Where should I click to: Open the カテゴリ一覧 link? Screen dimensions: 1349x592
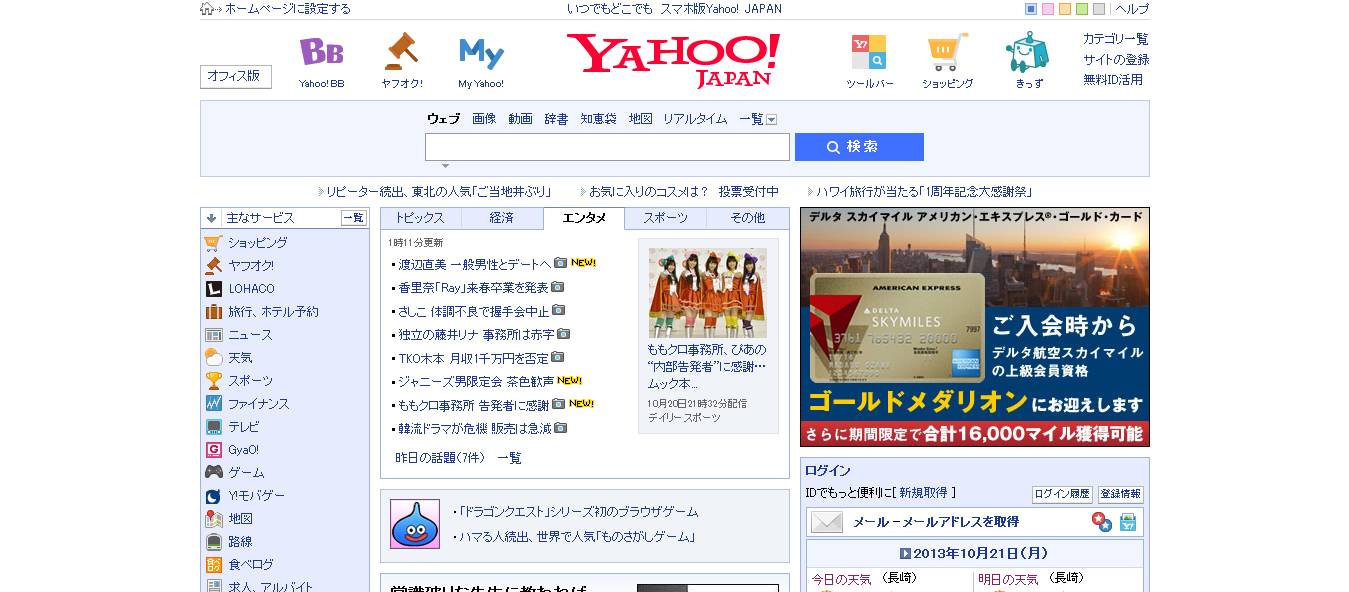pos(1116,39)
